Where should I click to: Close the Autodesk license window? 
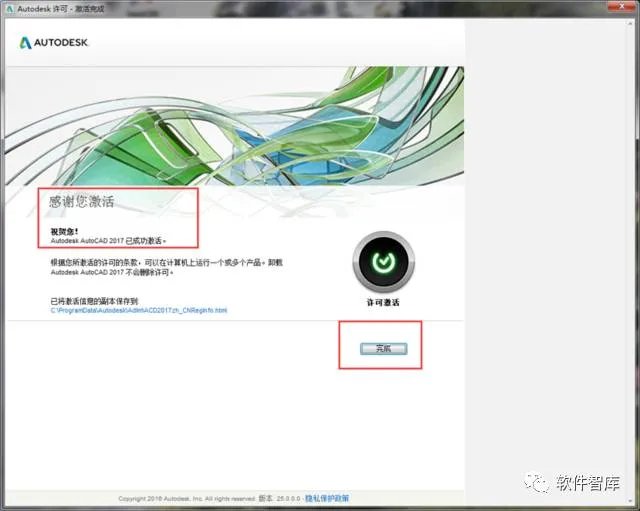coord(621,6)
